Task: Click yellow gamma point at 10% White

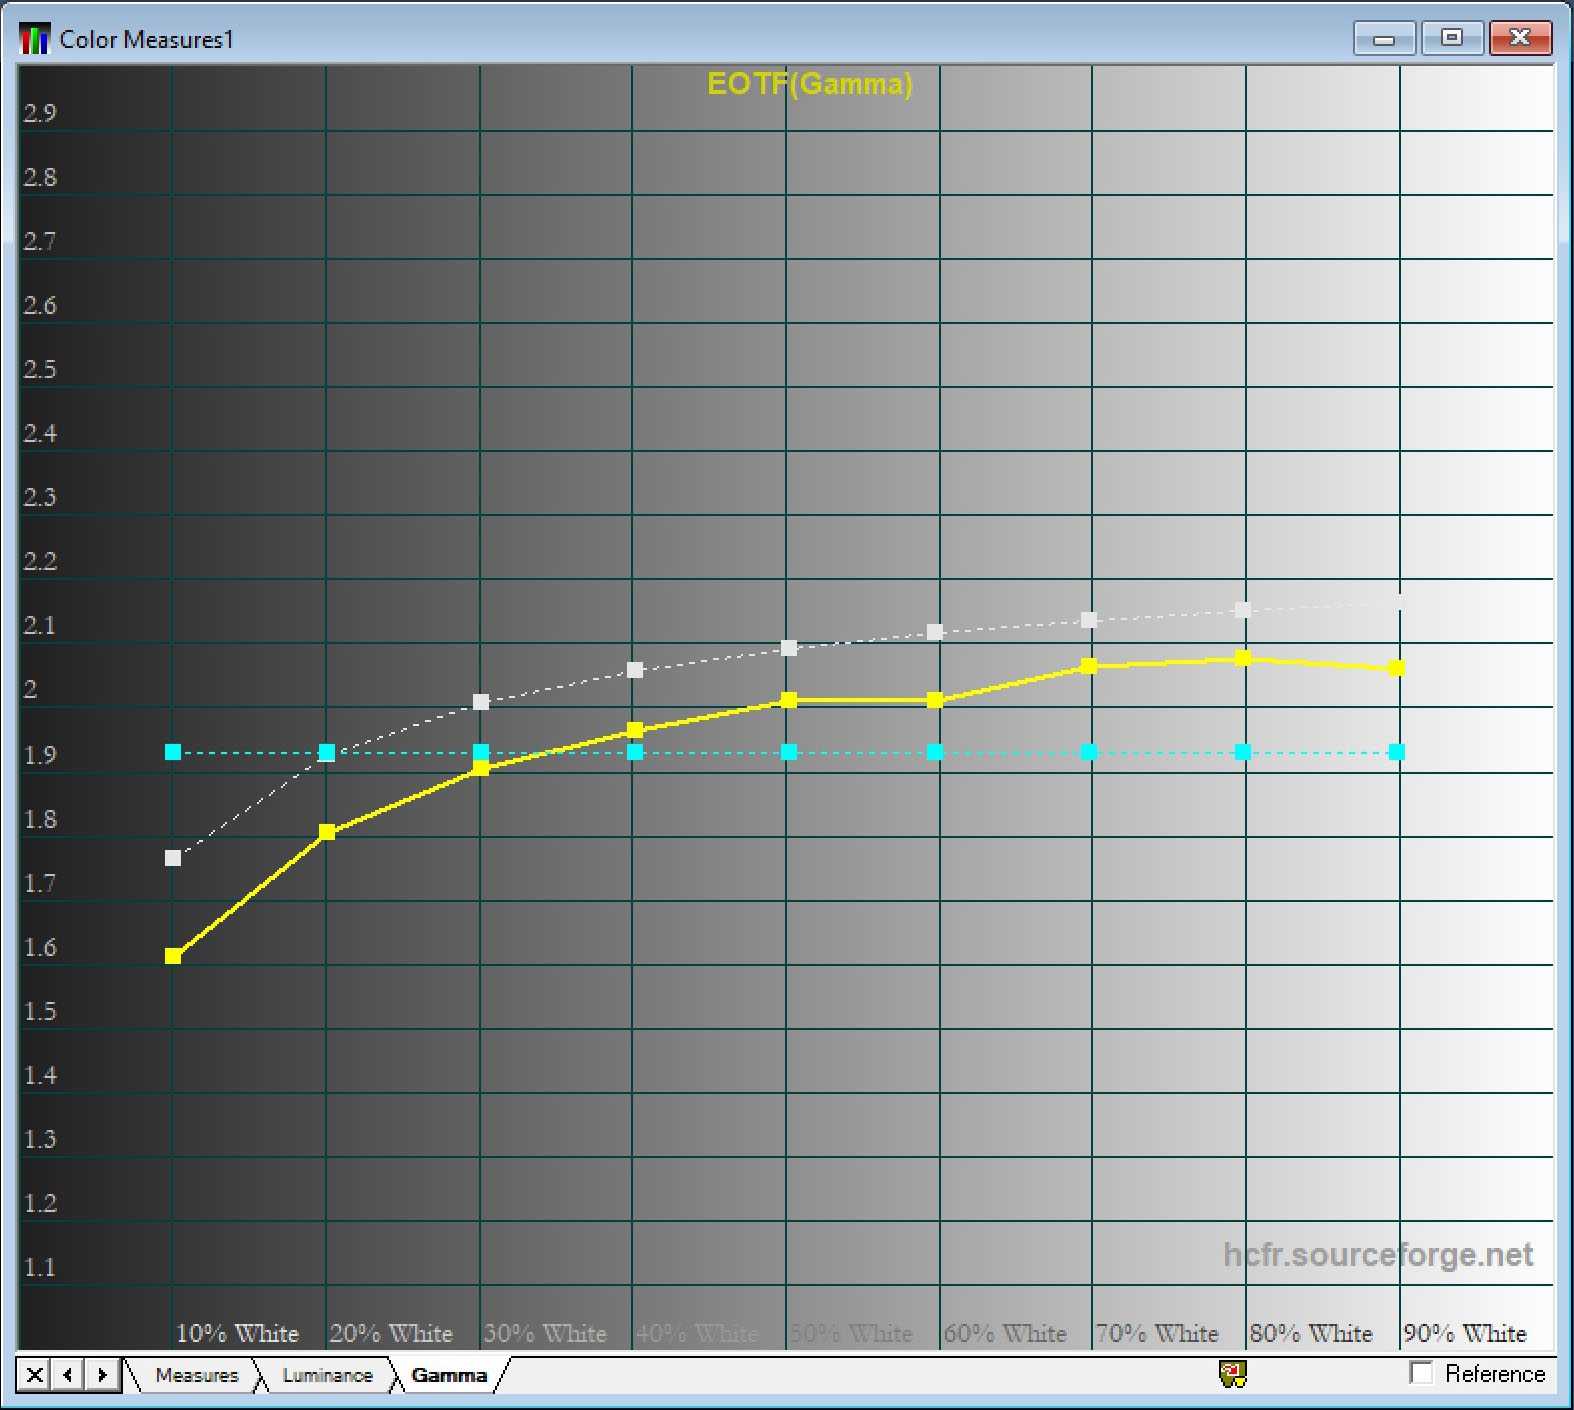Action: (173, 956)
